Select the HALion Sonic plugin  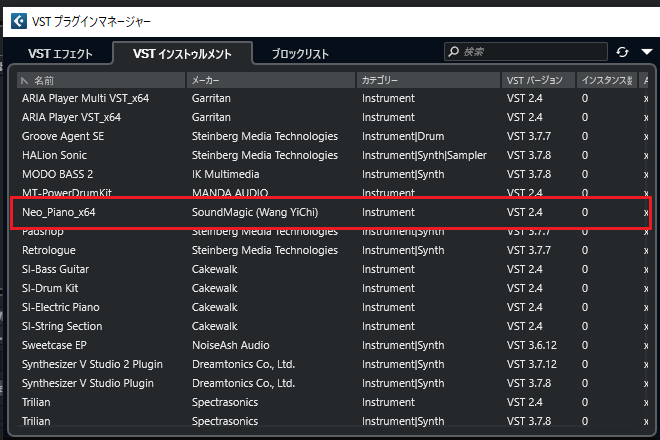click(x=333, y=155)
